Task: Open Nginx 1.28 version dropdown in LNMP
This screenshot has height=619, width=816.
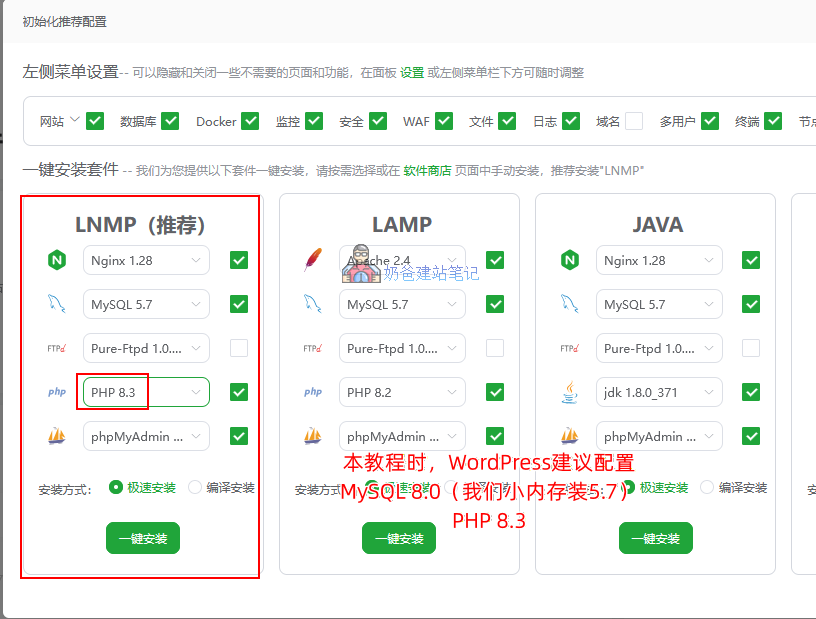Action: (146, 260)
